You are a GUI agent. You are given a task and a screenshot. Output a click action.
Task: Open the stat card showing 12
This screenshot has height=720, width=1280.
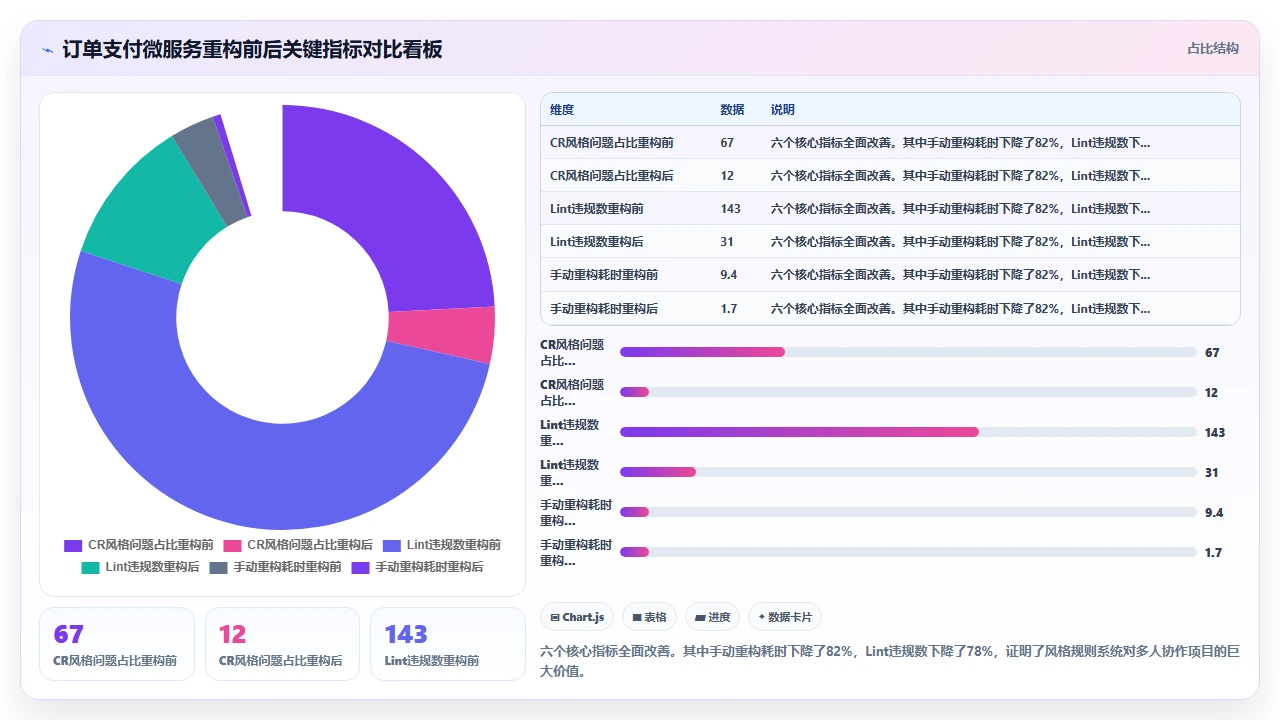282,644
